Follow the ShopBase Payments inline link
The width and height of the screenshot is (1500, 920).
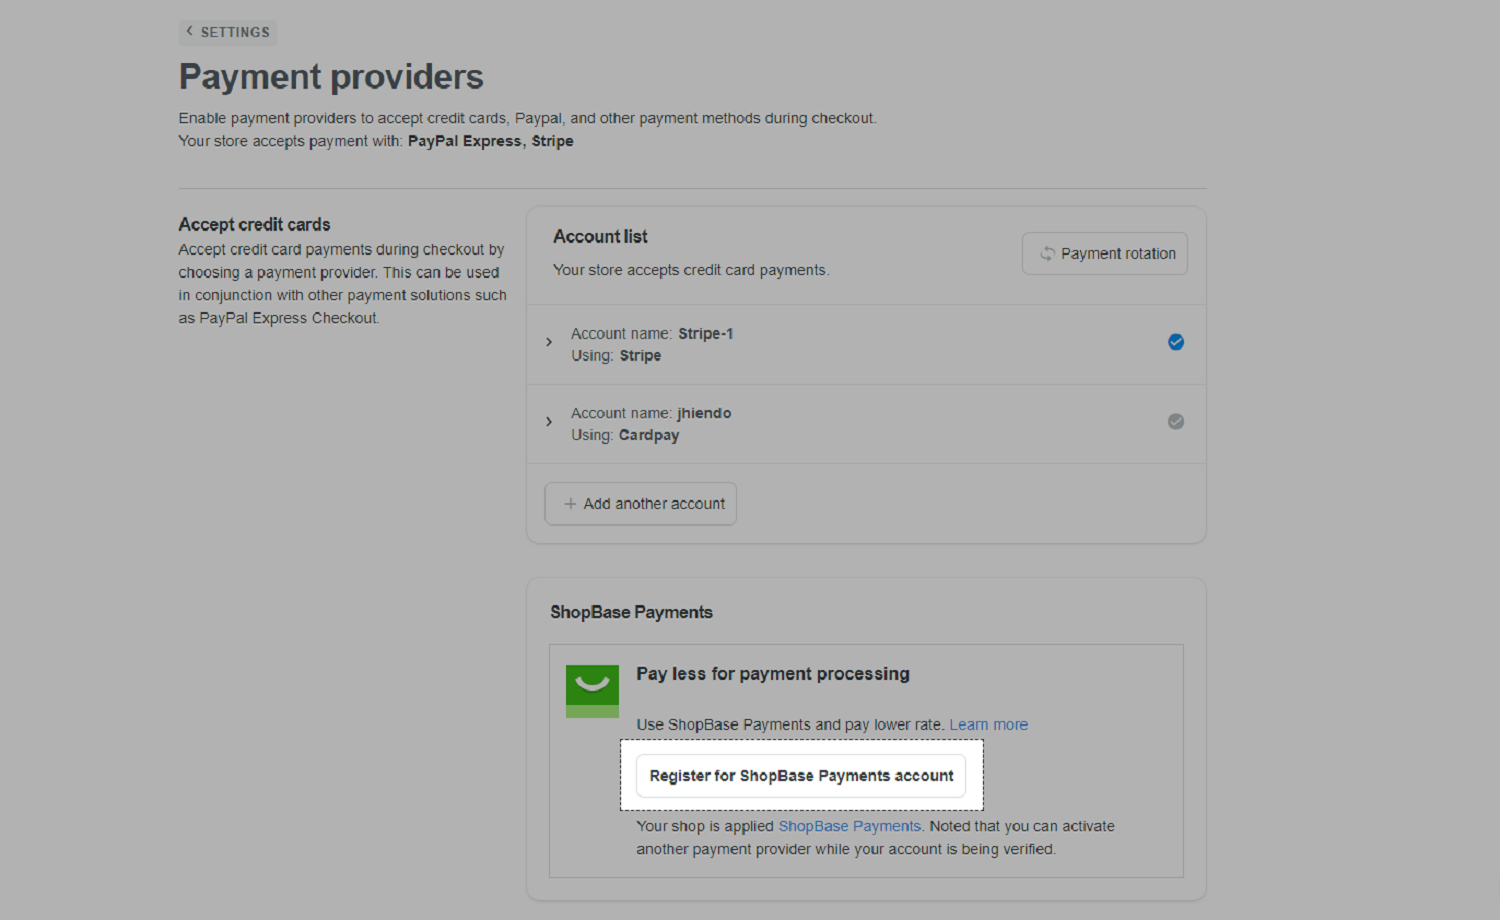click(x=849, y=826)
